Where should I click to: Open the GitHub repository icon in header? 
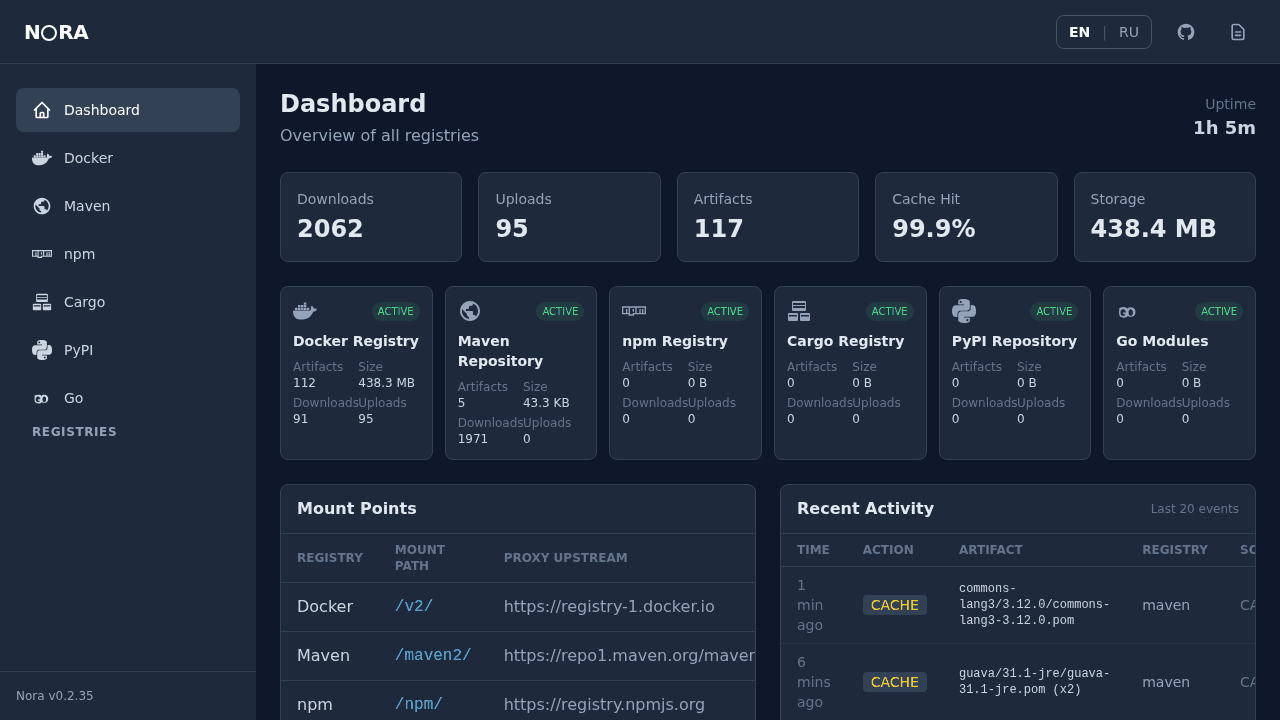click(x=1186, y=31)
